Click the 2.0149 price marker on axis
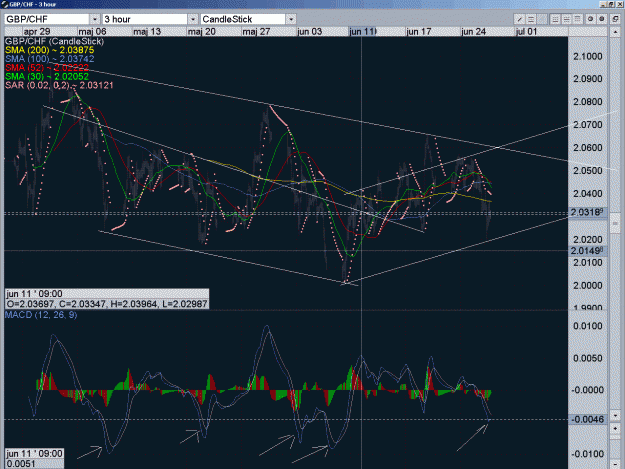 (x=588, y=251)
